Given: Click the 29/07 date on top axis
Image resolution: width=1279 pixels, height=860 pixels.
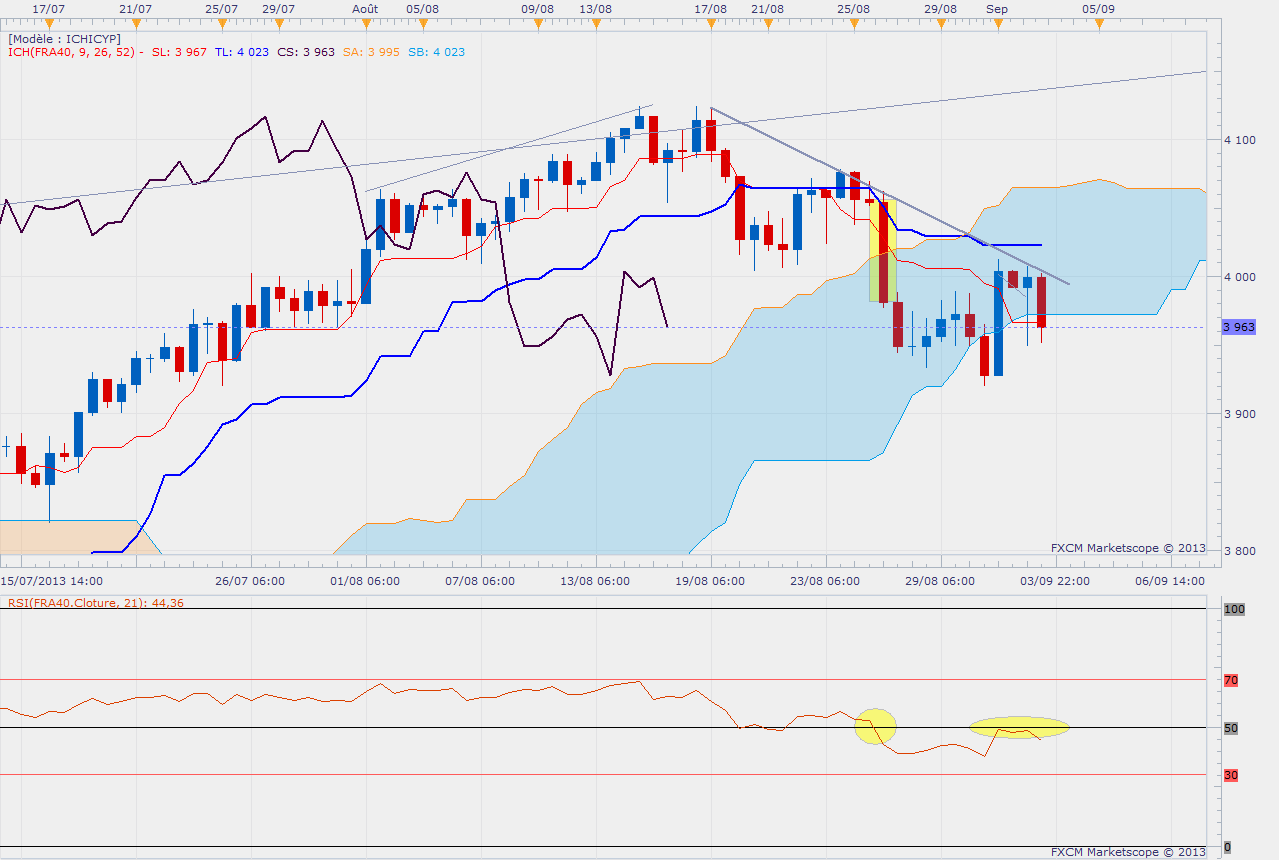Looking at the screenshot, I should (x=279, y=8).
